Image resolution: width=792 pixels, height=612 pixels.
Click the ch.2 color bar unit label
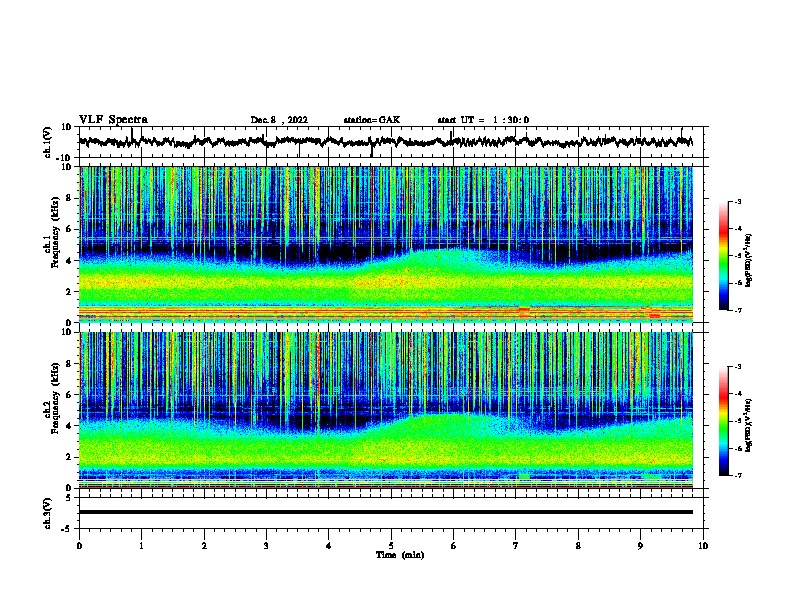tap(748, 425)
